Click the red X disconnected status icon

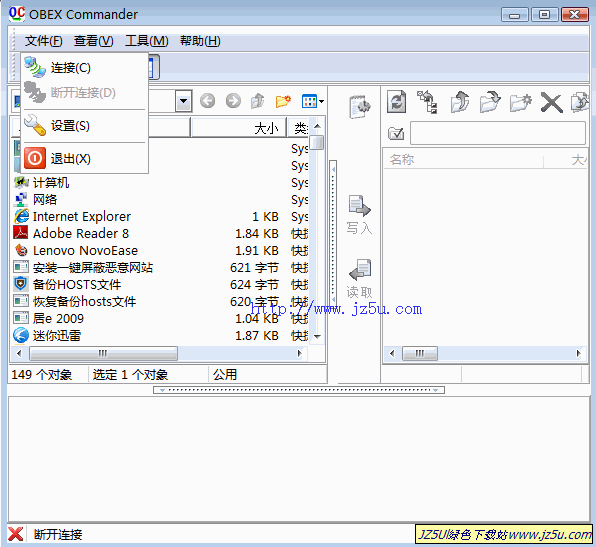(16, 534)
